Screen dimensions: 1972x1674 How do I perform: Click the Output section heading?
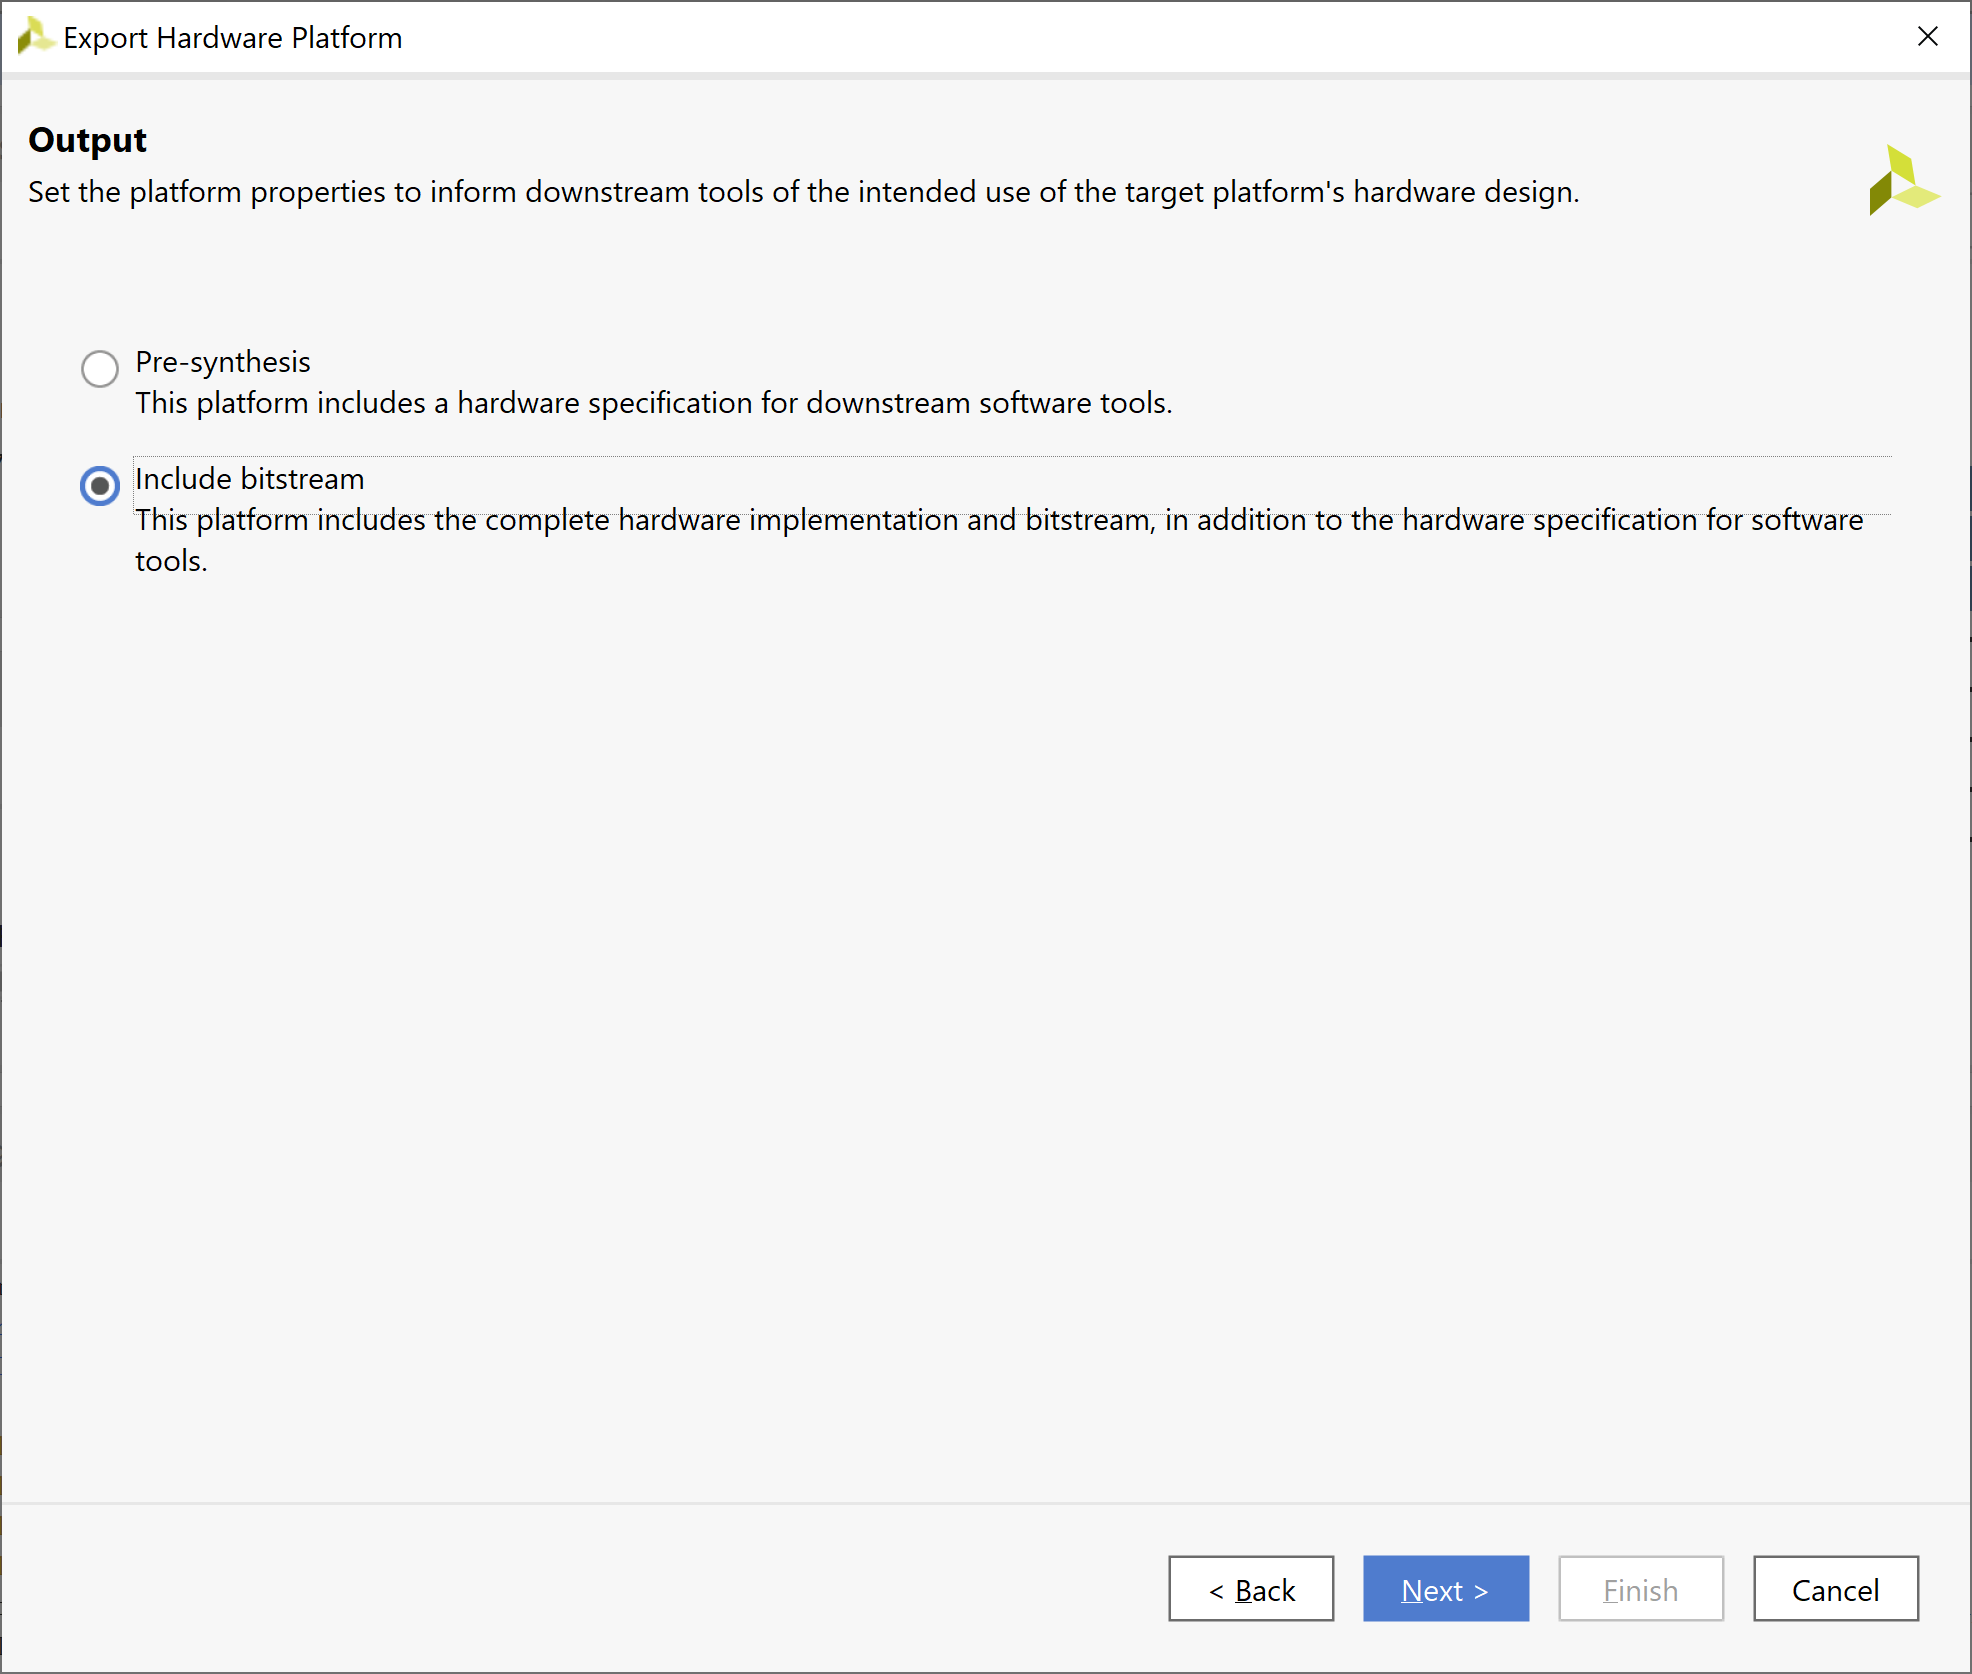click(87, 140)
